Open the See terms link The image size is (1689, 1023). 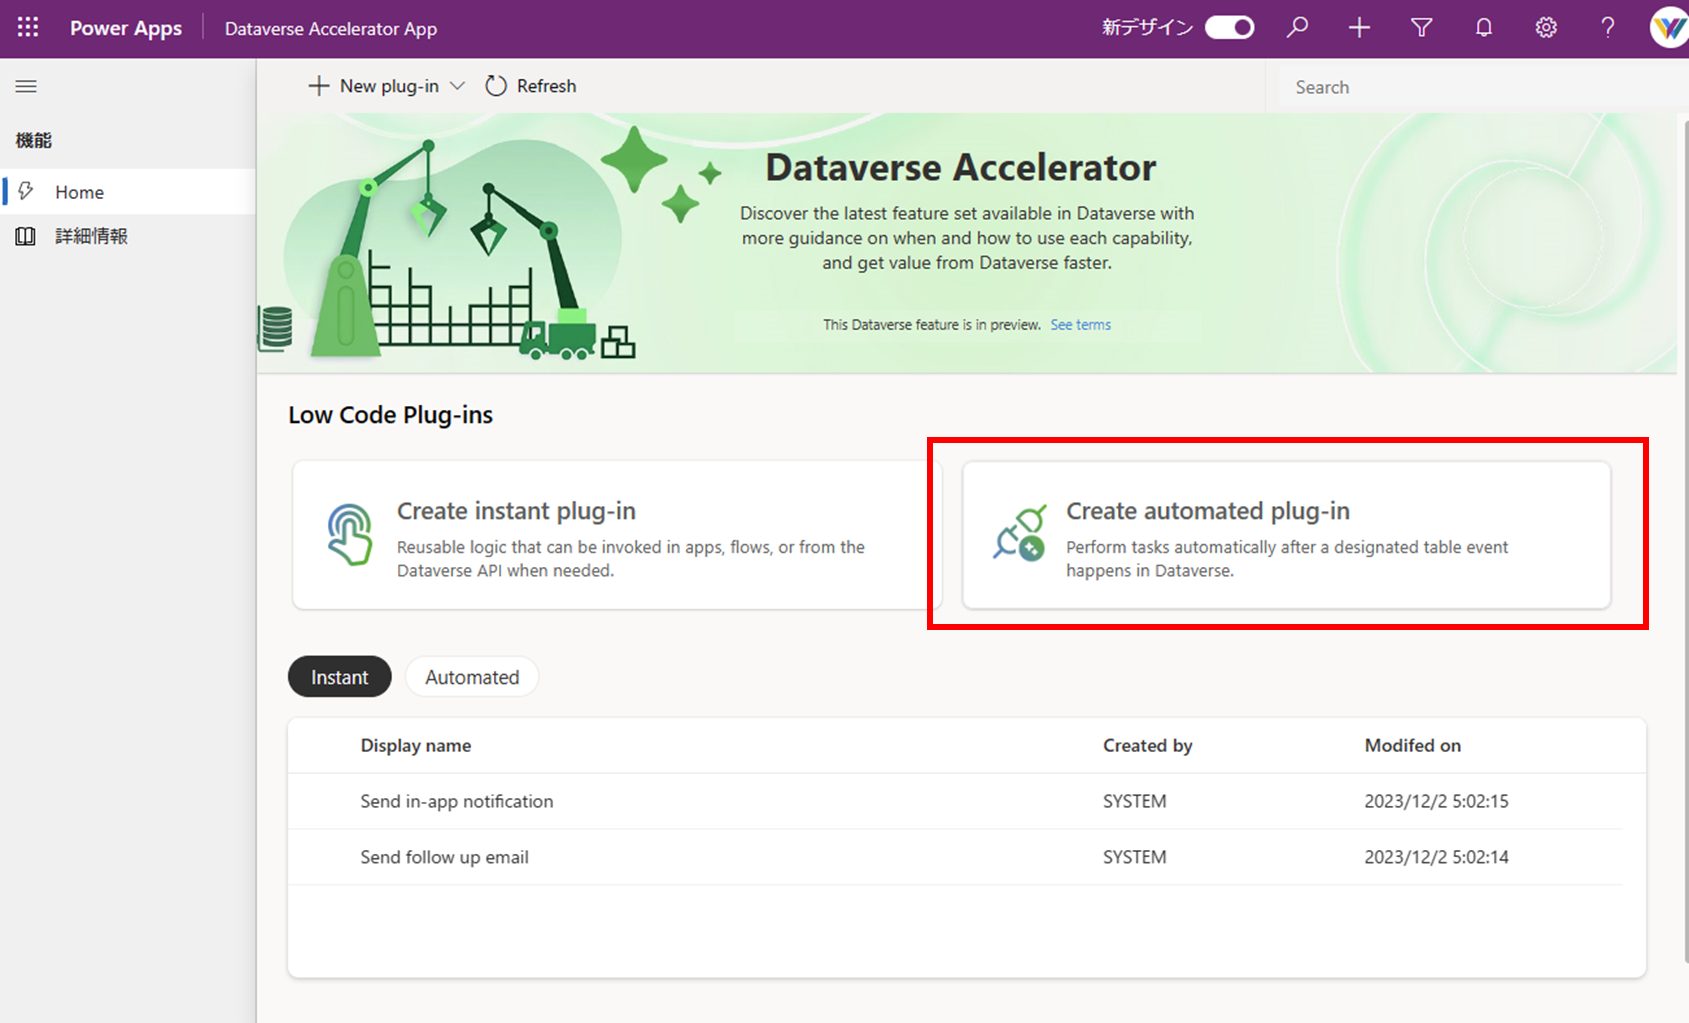pyautogui.click(x=1080, y=325)
